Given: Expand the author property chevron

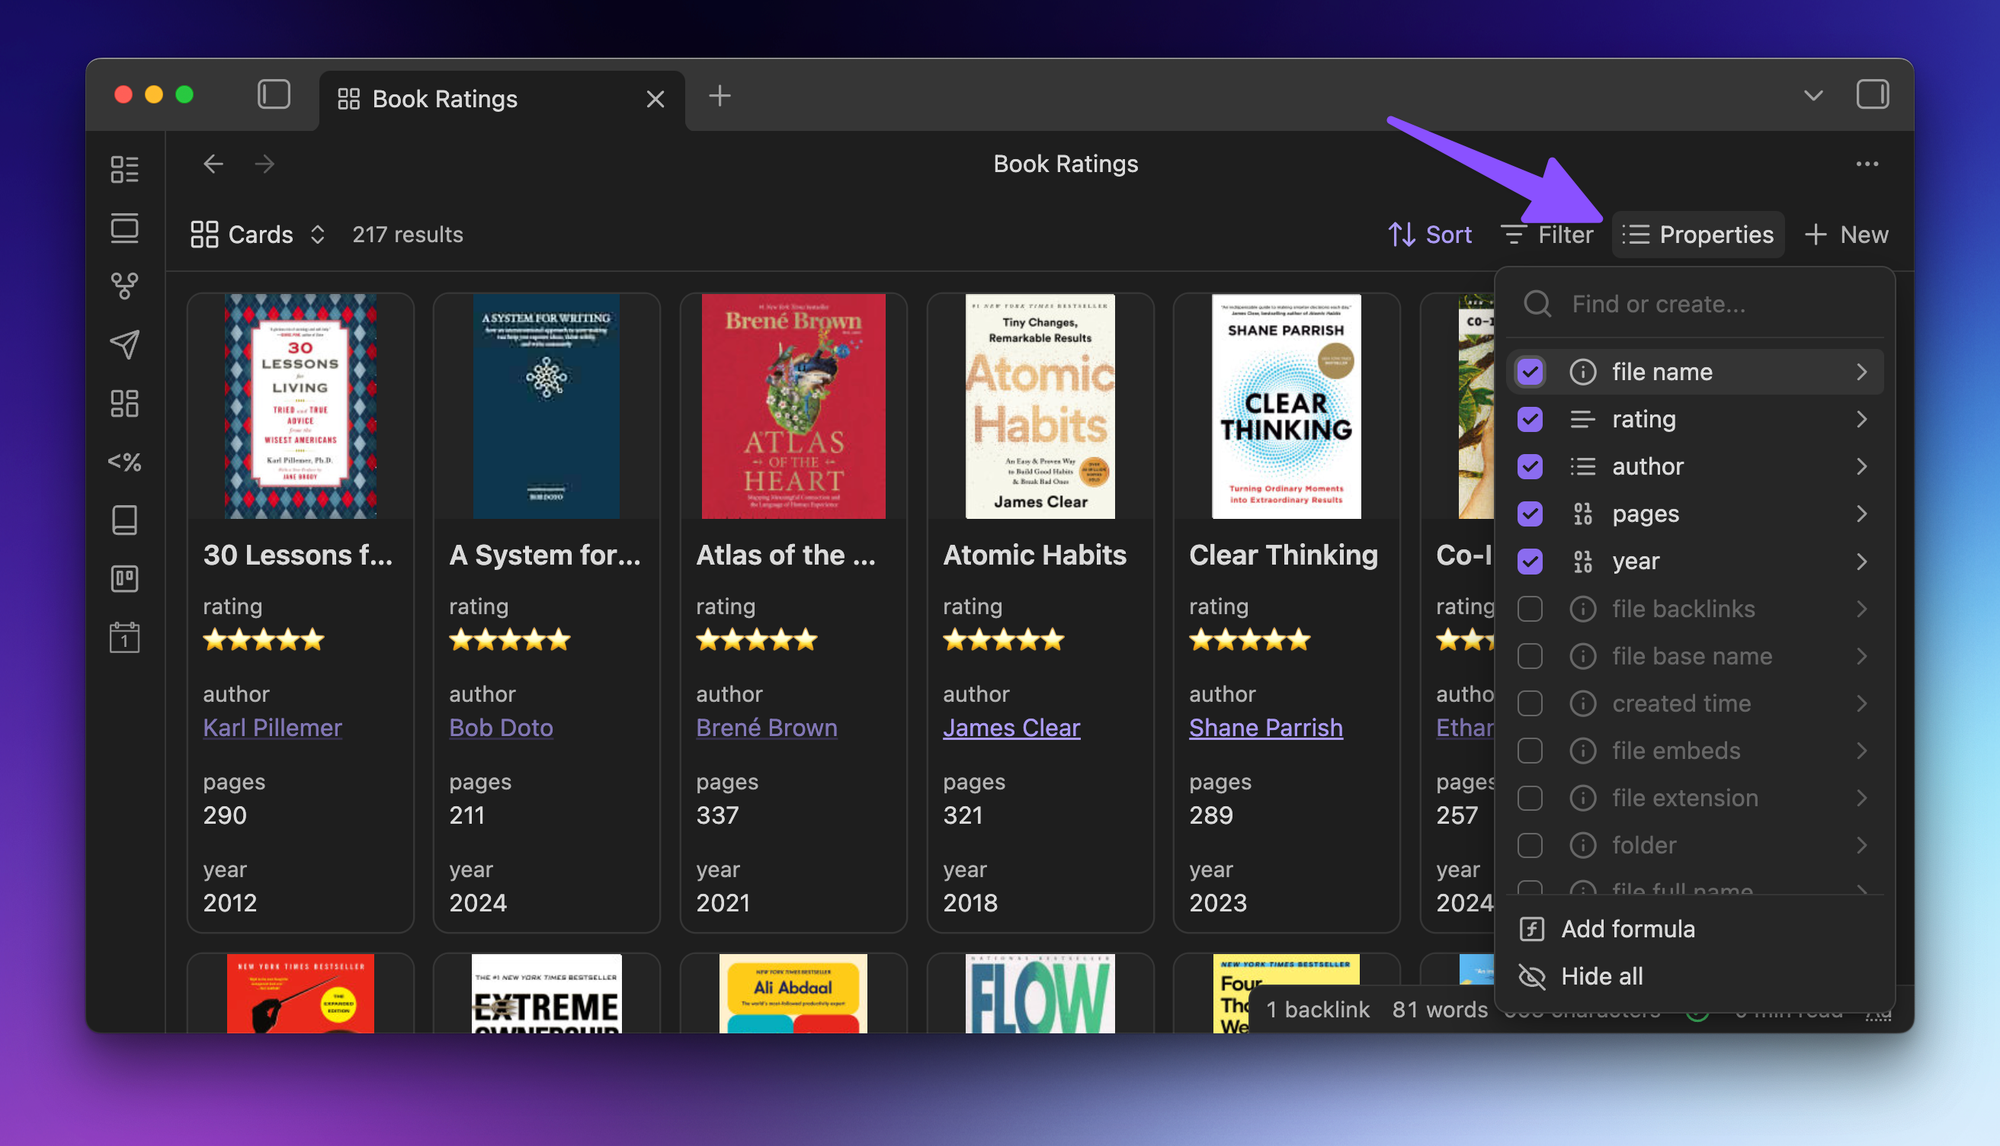Looking at the screenshot, I should [x=1861, y=467].
